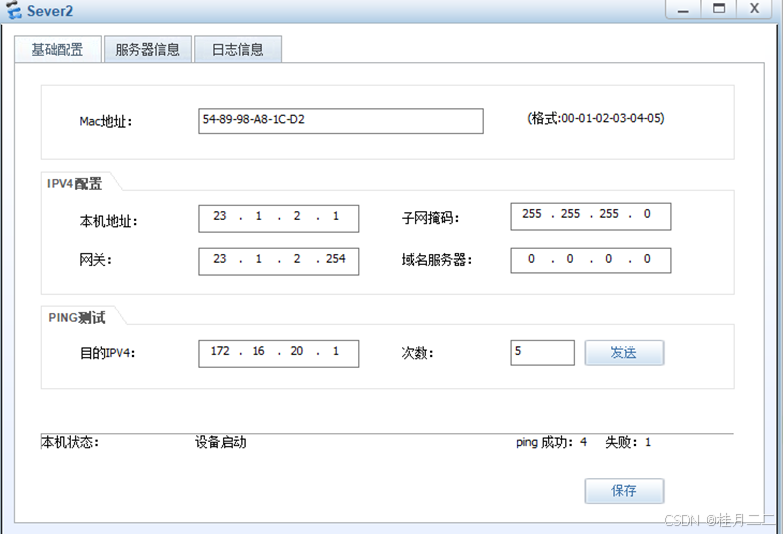The height and width of the screenshot is (534, 783).
Task: Click the 次数 count field
Action: coord(542,353)
